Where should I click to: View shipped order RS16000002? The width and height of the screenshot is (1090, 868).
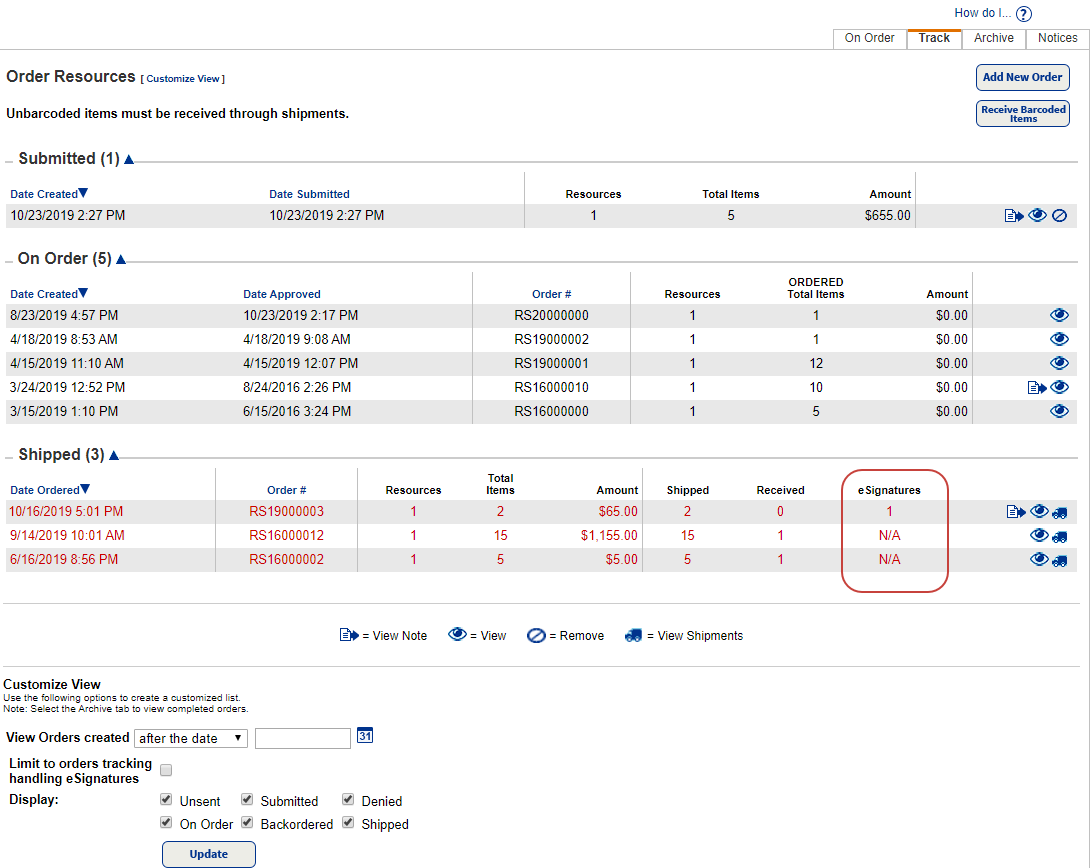pyautogui.click(x=1039, y=559)
